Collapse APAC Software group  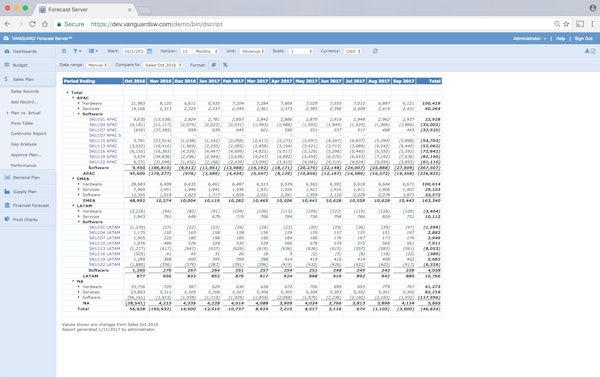pos(78,114)
